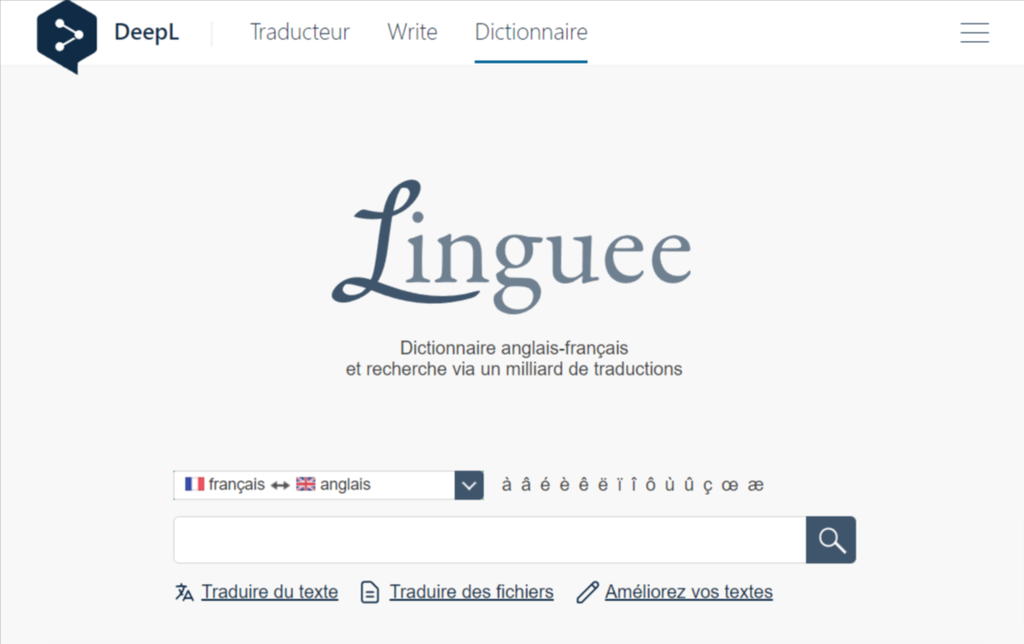Open the Traduire des fichiers link
1024x644 pixels.
coord(471,591)
